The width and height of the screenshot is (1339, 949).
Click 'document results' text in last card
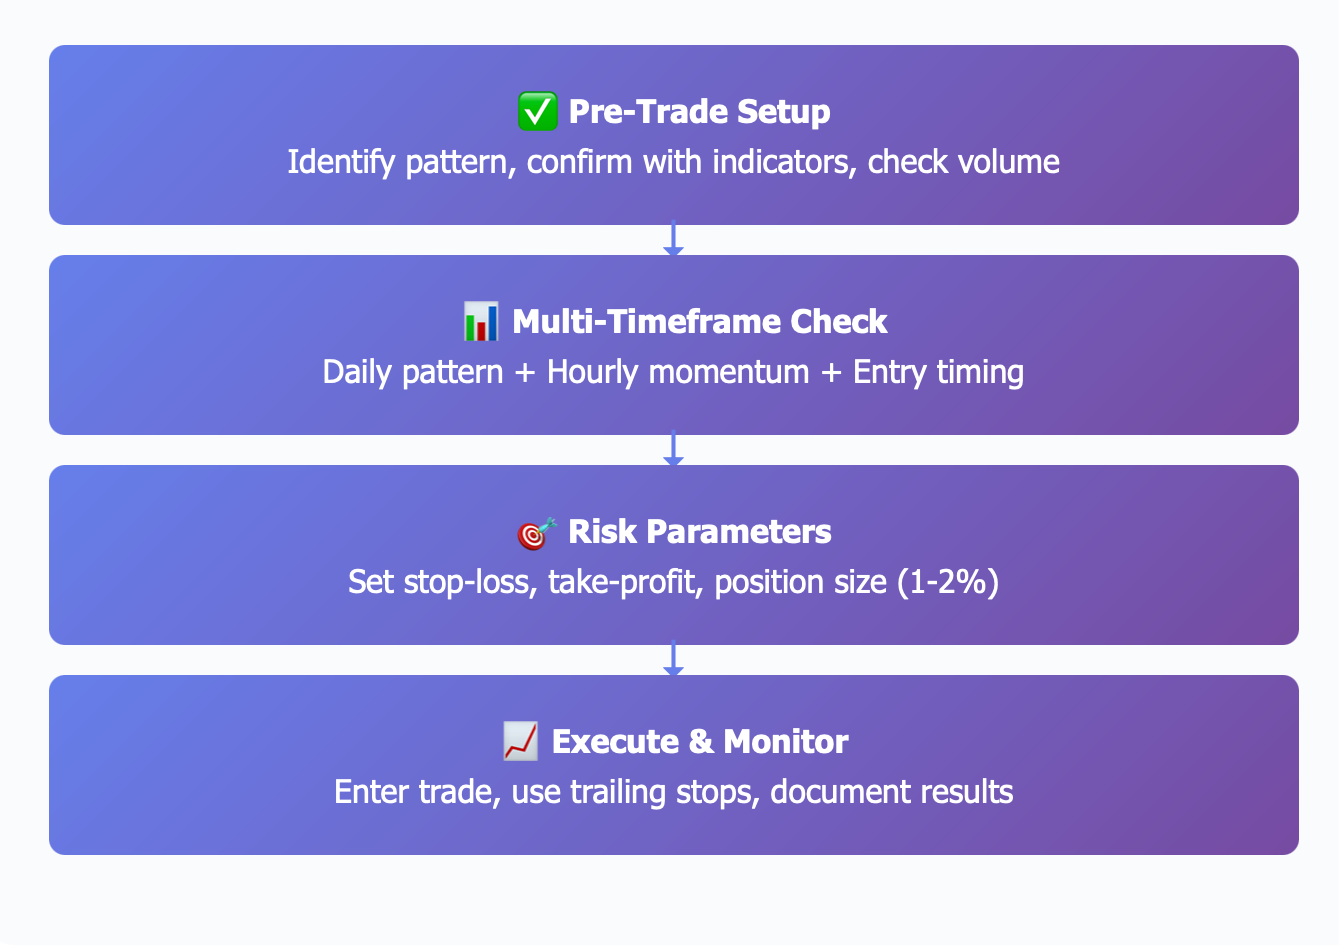point(892,792)
